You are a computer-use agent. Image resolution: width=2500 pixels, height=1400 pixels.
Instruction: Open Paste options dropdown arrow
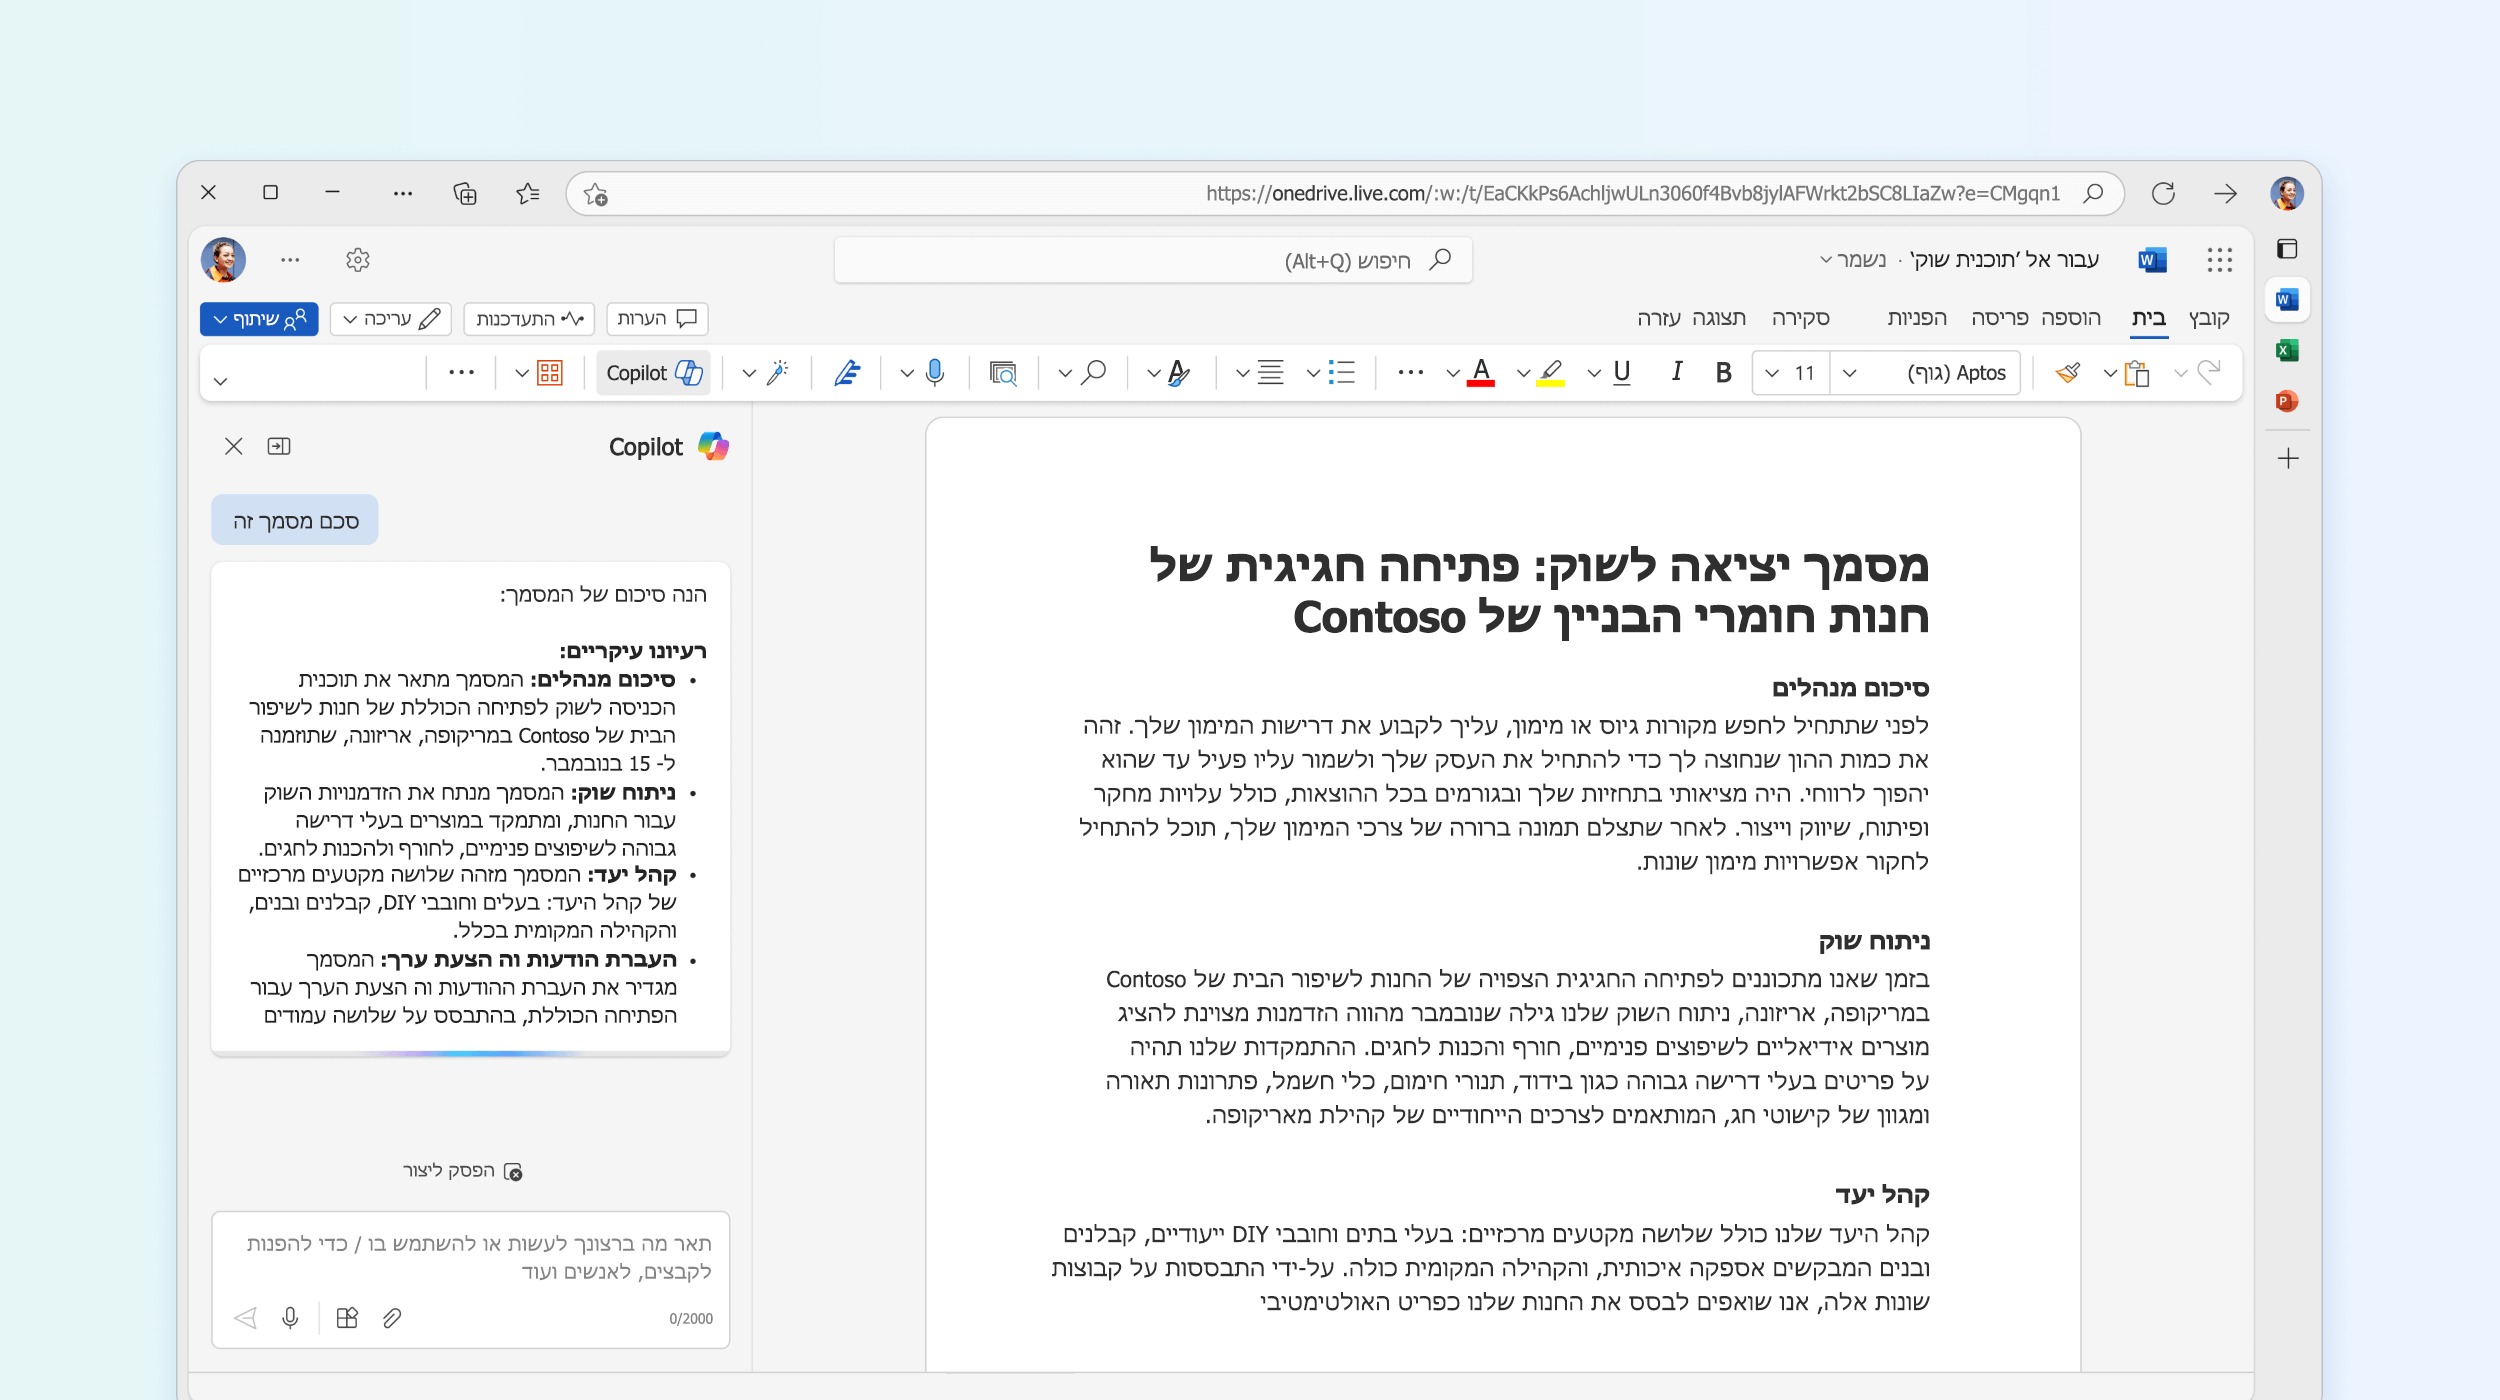[2110, 374]
